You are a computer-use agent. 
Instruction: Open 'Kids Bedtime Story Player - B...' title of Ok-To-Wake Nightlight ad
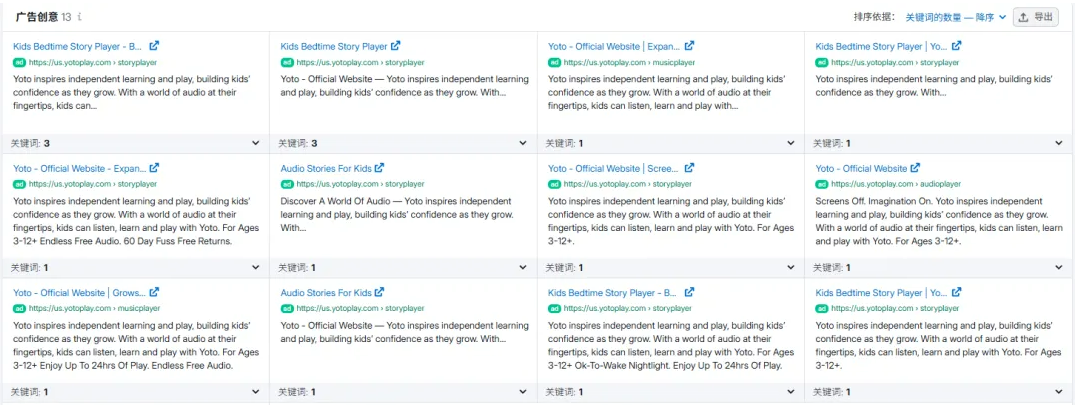tap(613, 293)
